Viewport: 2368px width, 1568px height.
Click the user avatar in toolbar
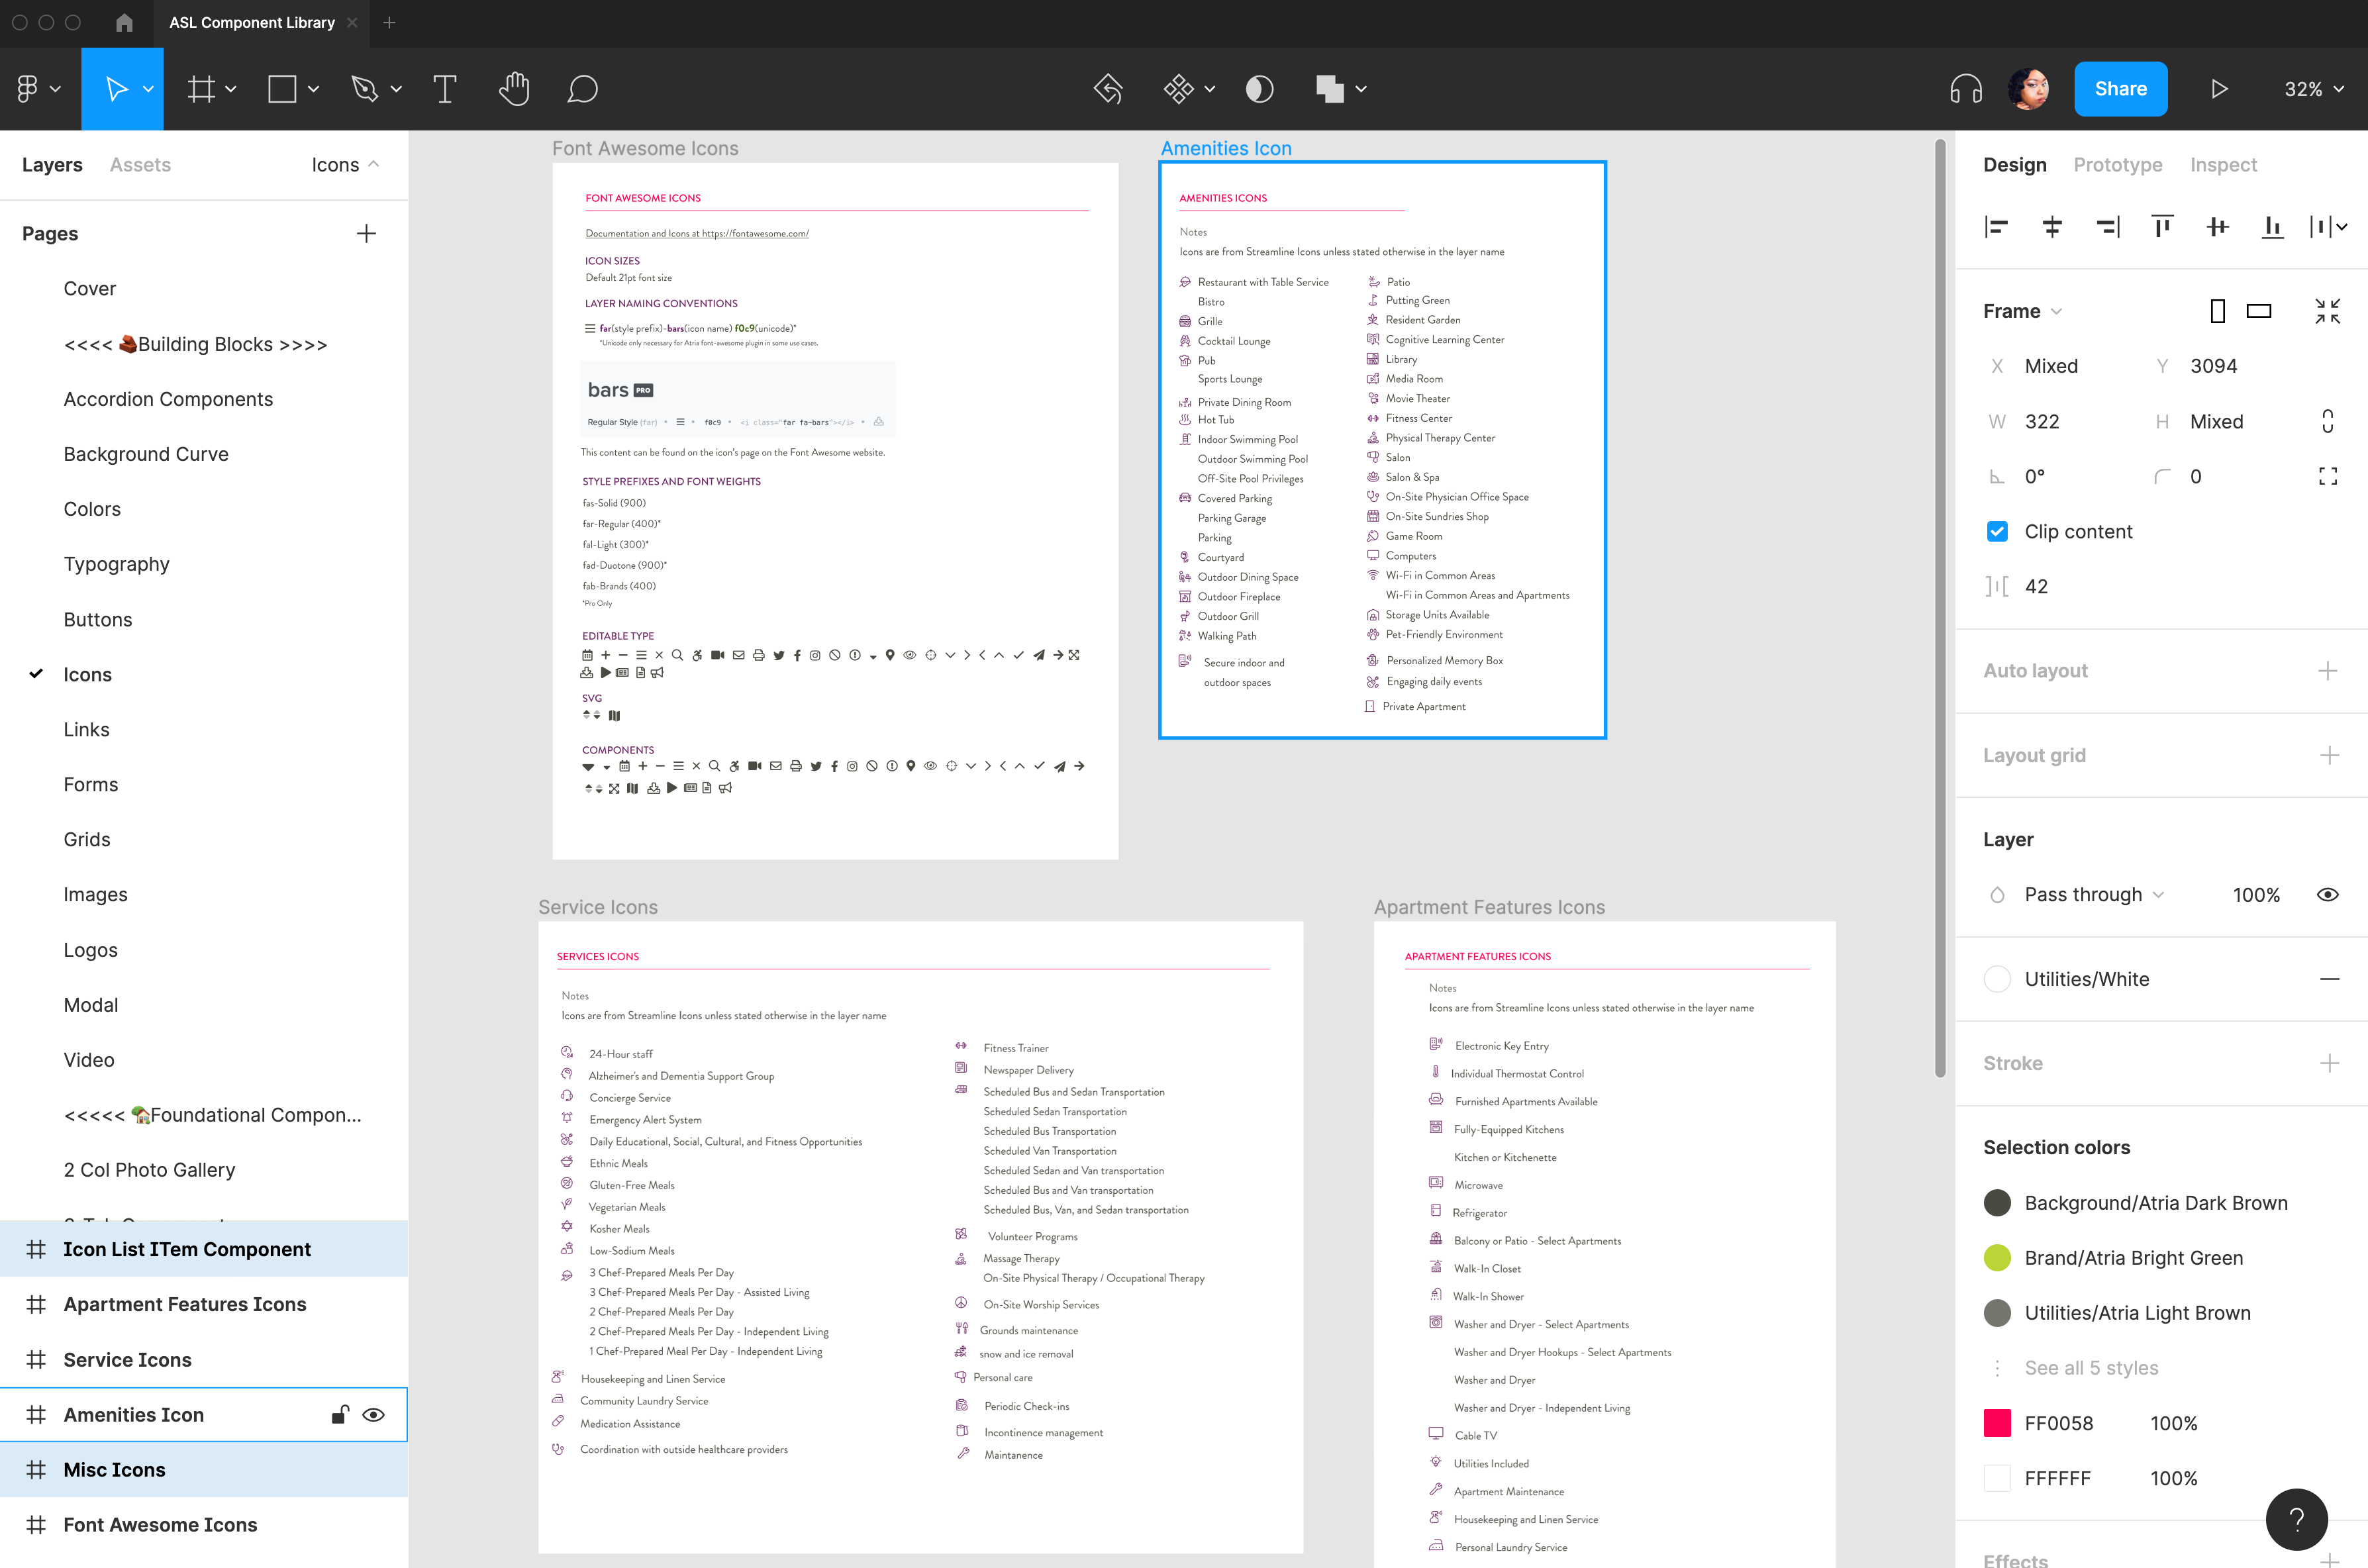pos(2029,89)
